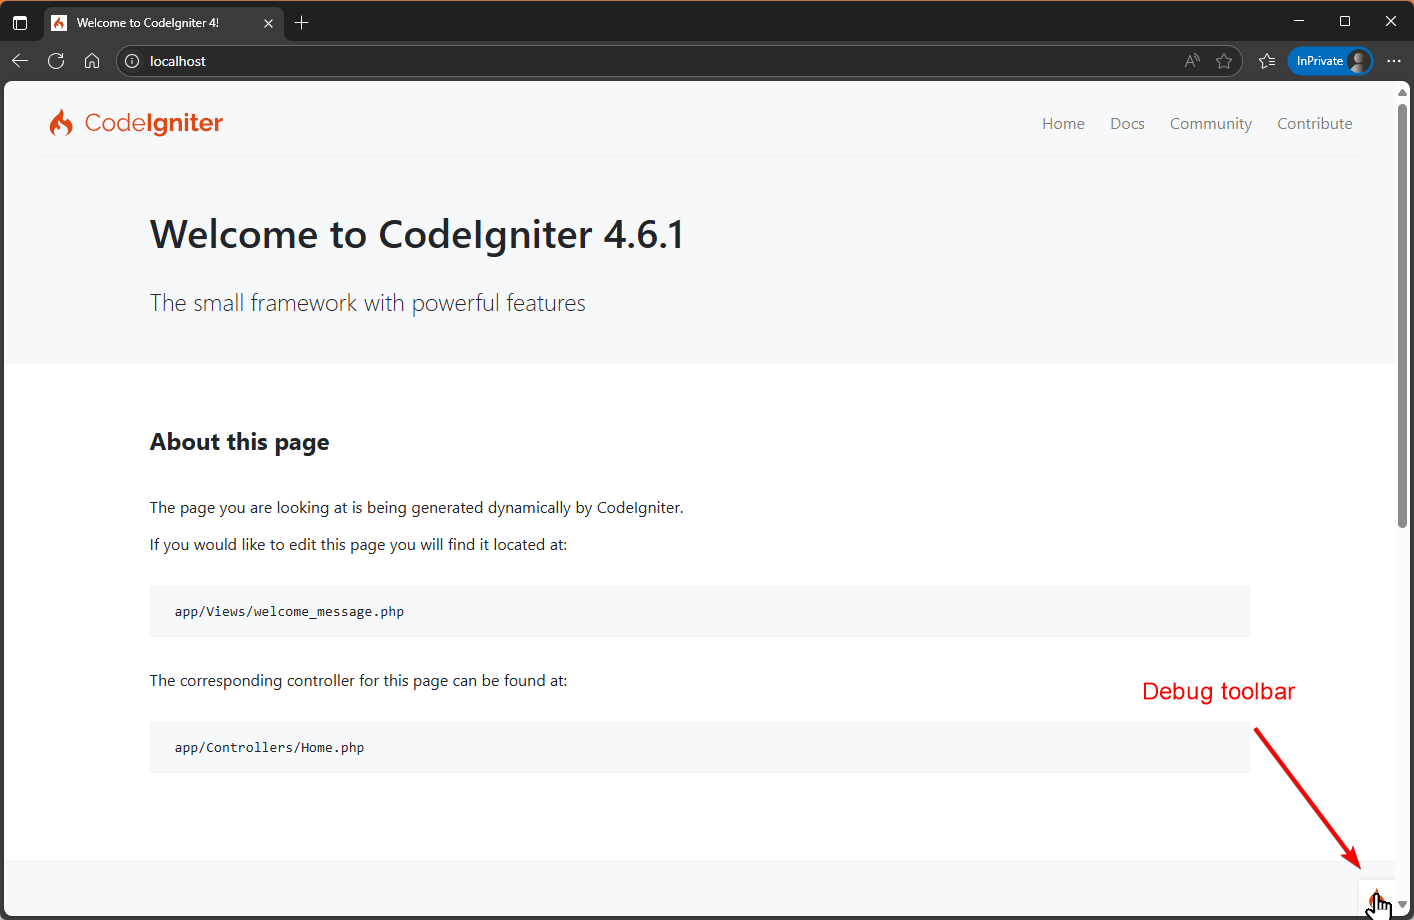Open the Docs navigation link
Image resolution: width=1414 pixels, height=920 pixels.
1127,123
